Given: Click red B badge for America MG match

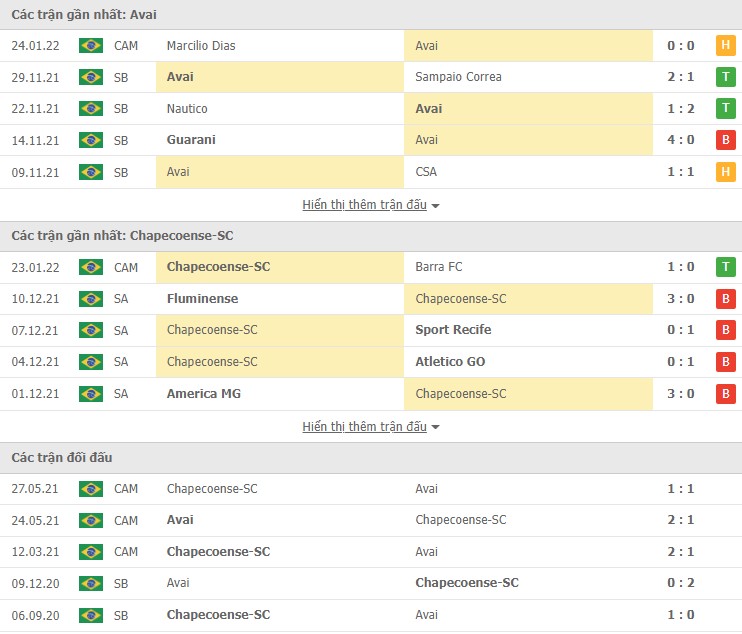Looking at the screenshot, I should tap(725, 394).
